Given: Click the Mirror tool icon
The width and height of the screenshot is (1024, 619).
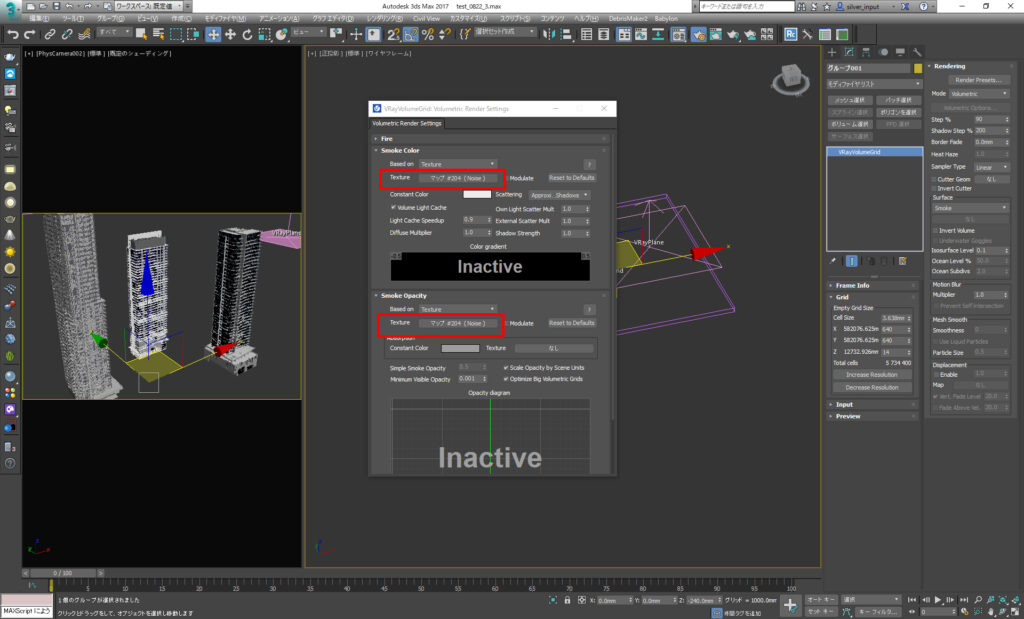Looking at the screenshot, I should pyautogui.click(x=550, y=34).
